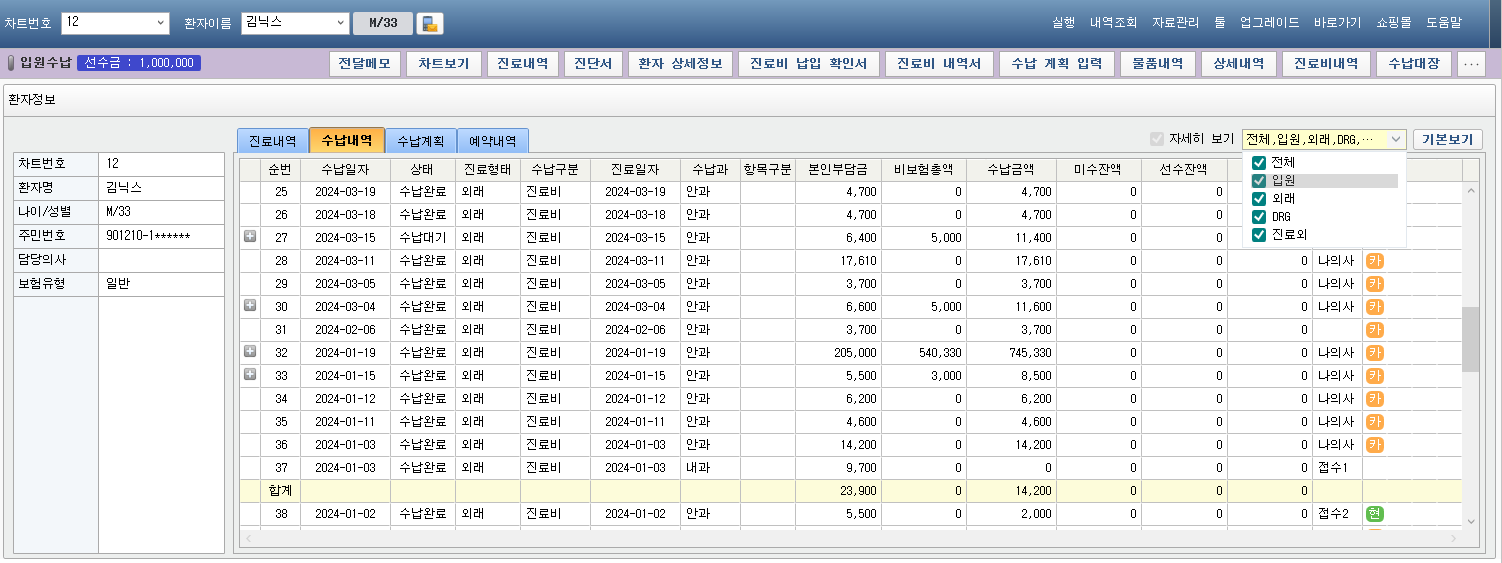Click the orange 카 badge in row 28
Screen dimensions: 1502x563
click(x=1375, y=261)
